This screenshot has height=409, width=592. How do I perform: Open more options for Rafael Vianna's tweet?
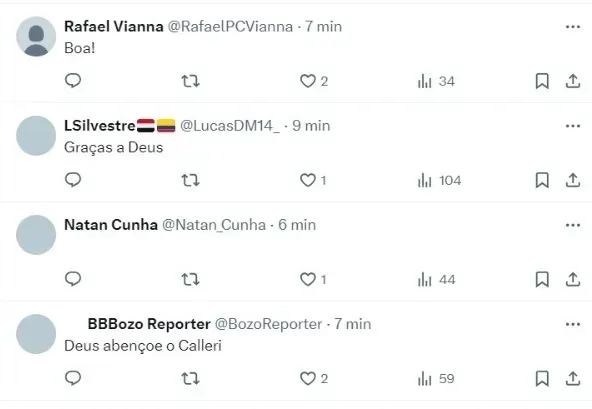click(573, 27)
